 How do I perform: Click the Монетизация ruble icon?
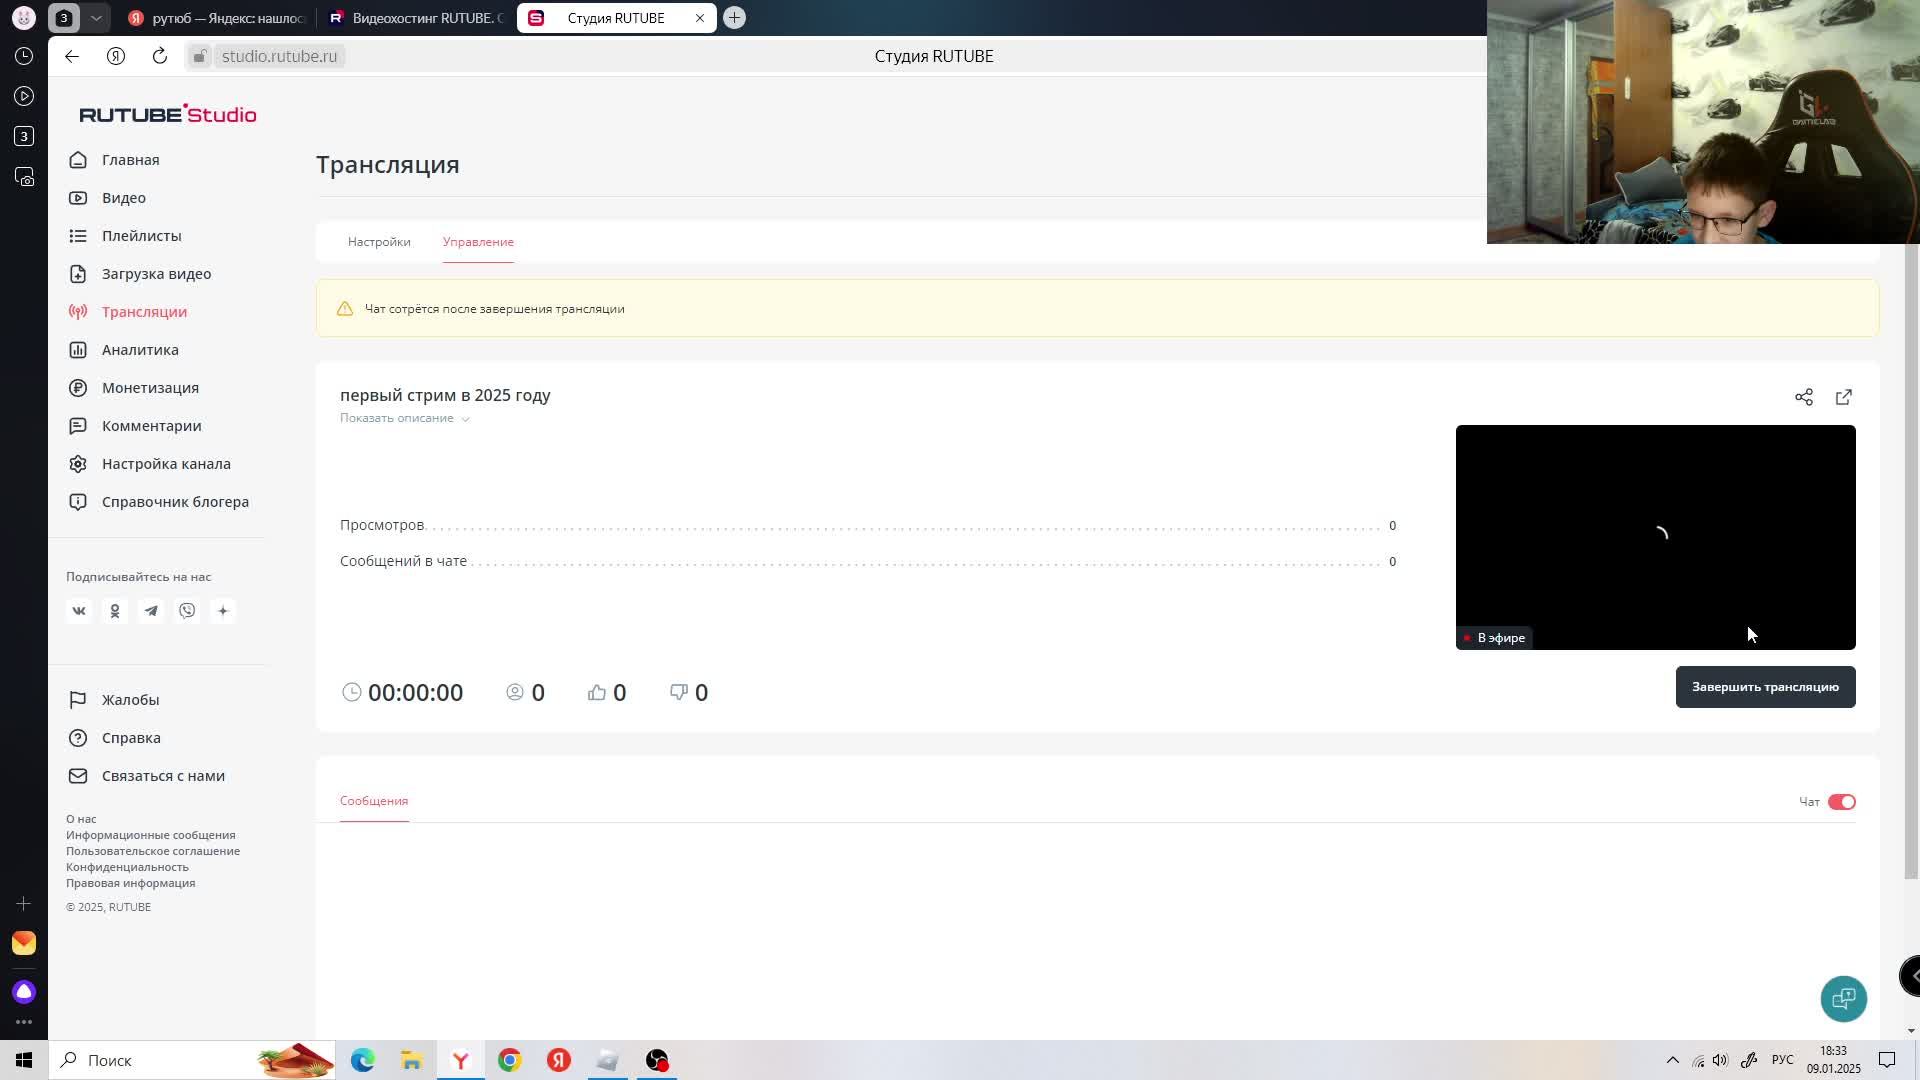click(78, 388)
